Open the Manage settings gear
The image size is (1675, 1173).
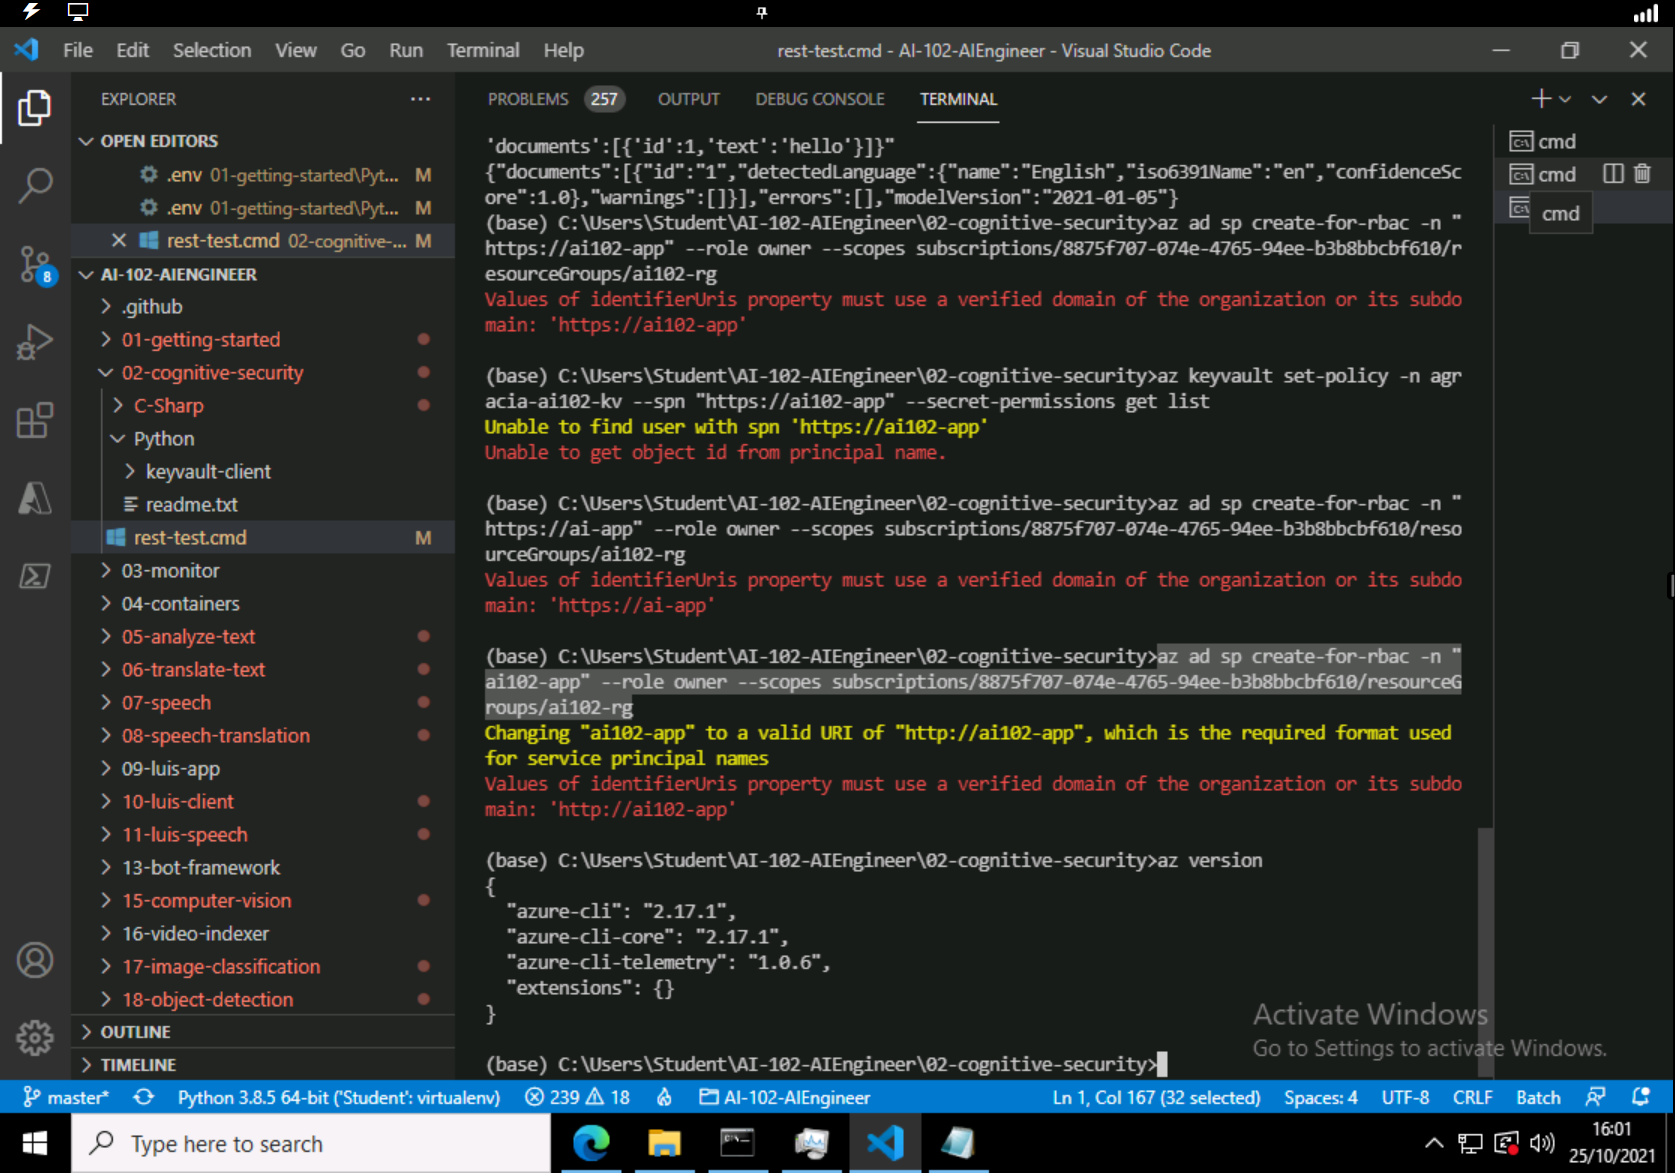[x=35, y=1037]
